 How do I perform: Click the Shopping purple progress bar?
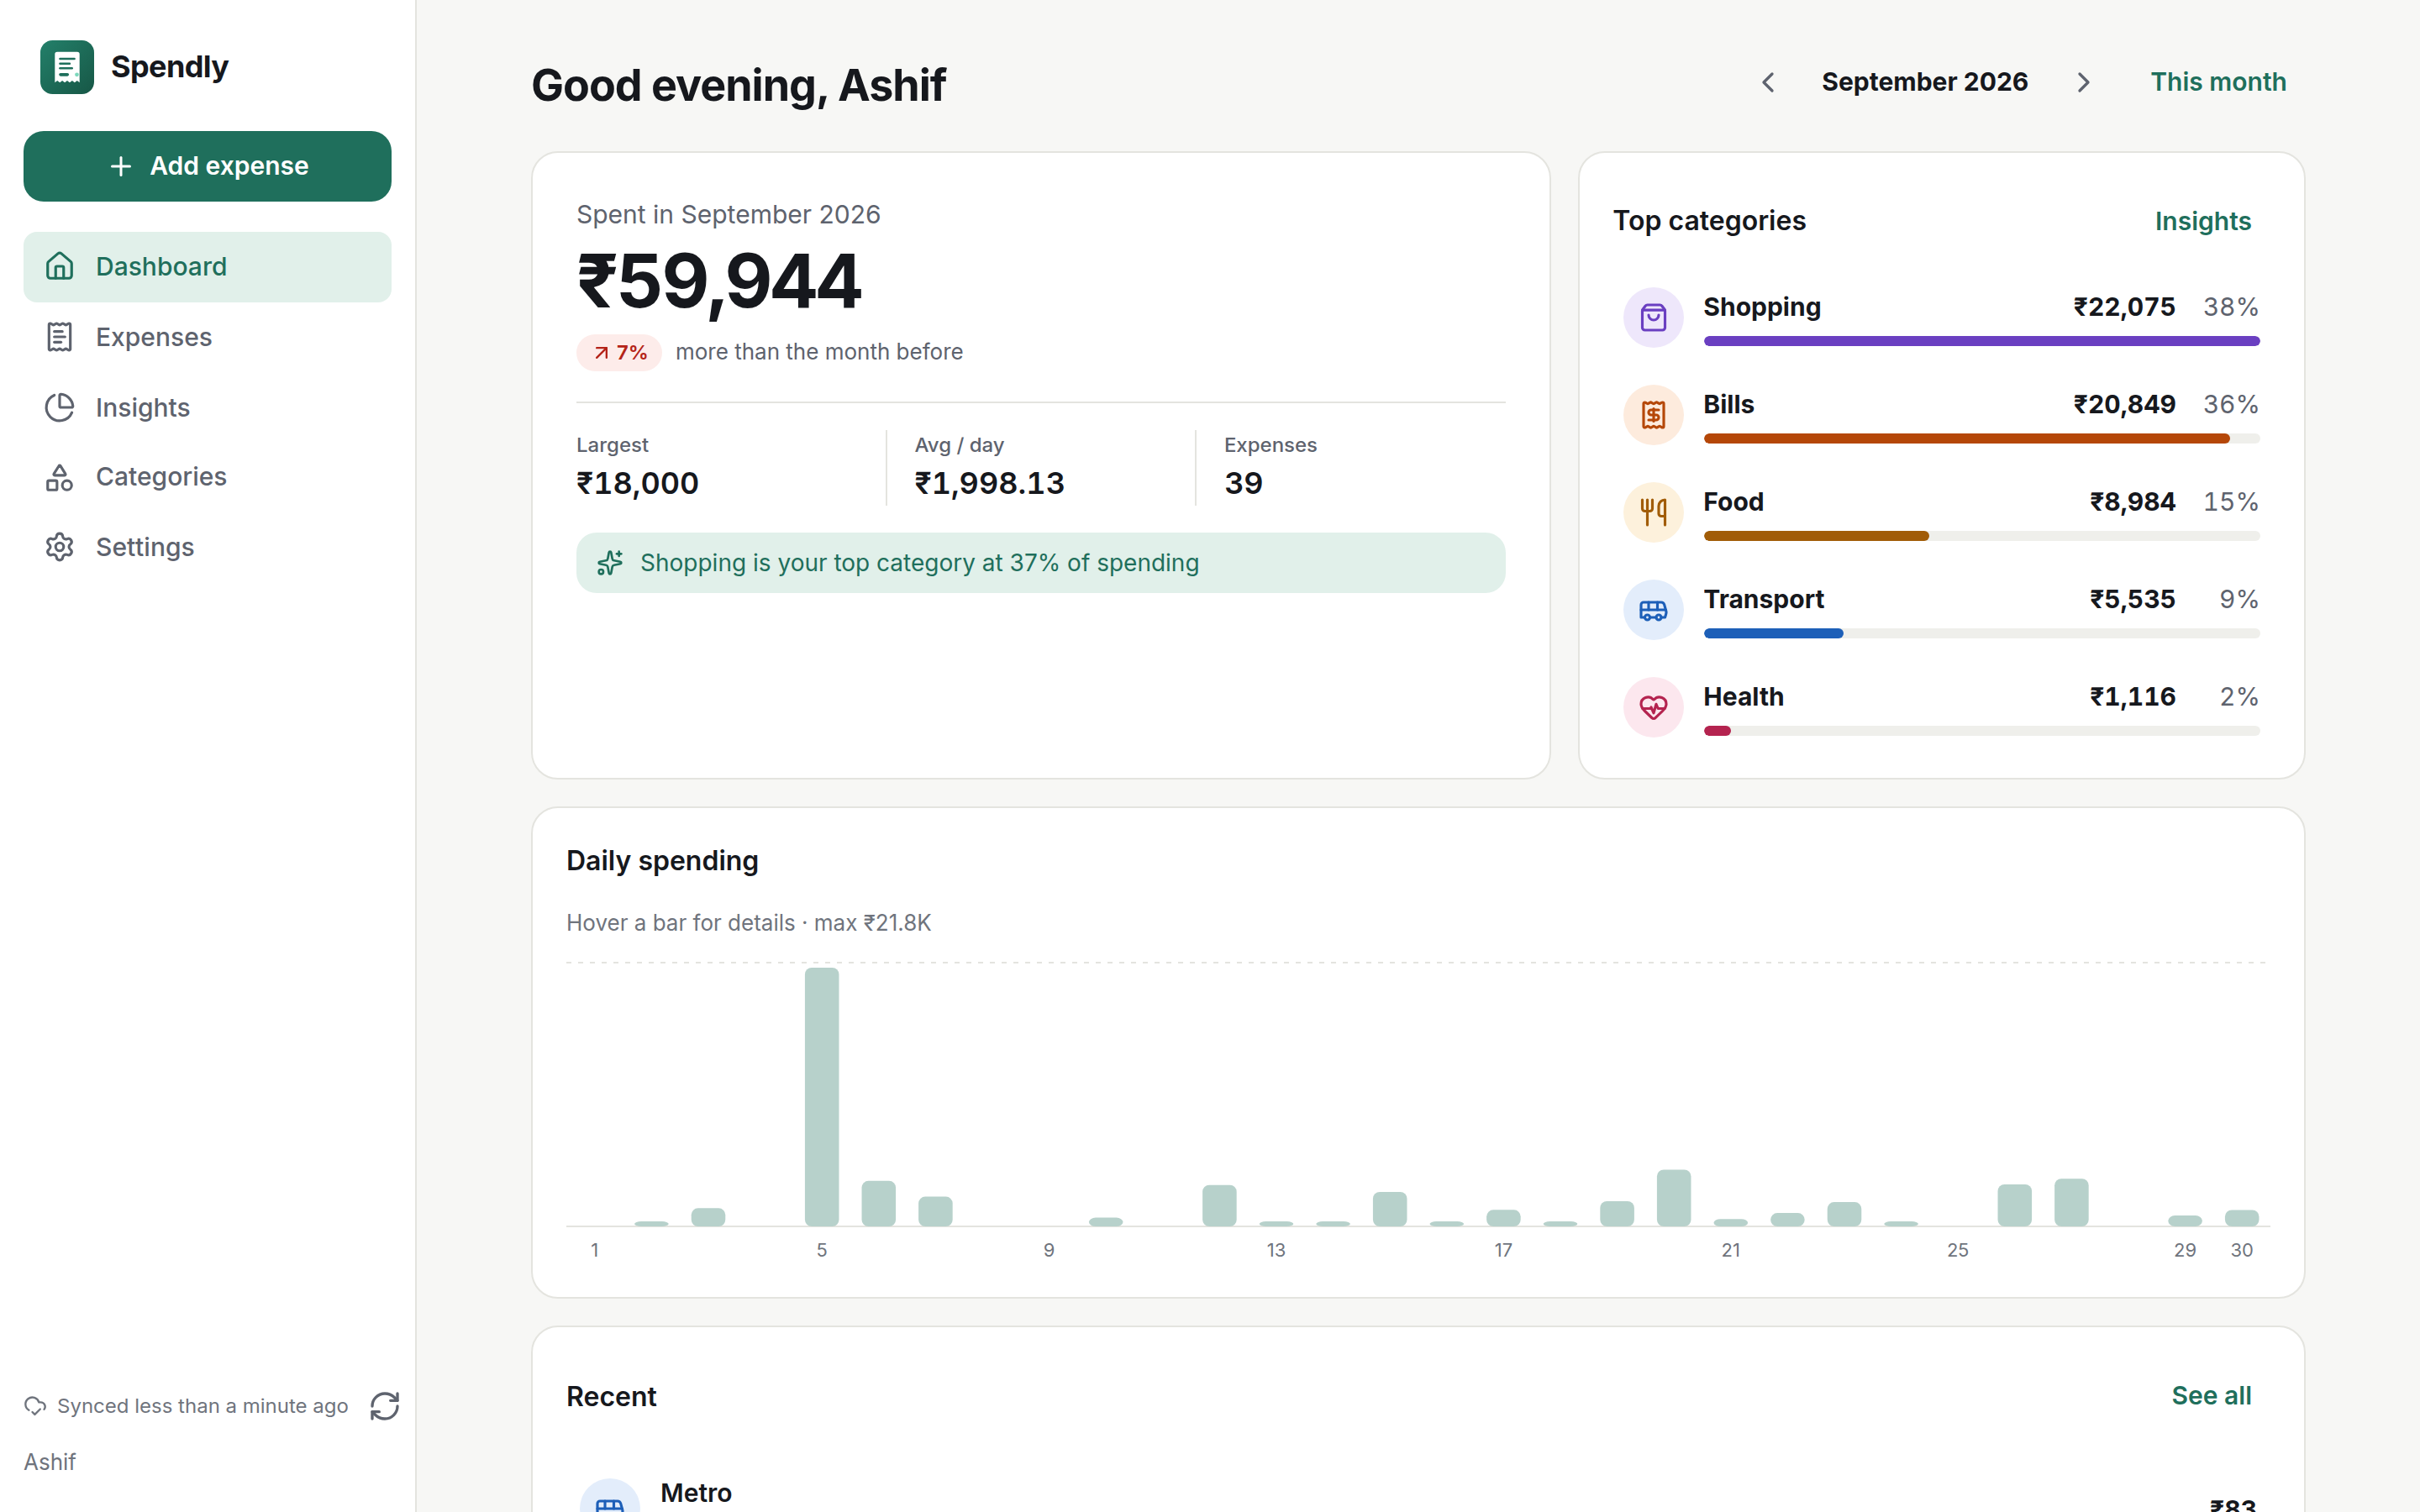1981,341
